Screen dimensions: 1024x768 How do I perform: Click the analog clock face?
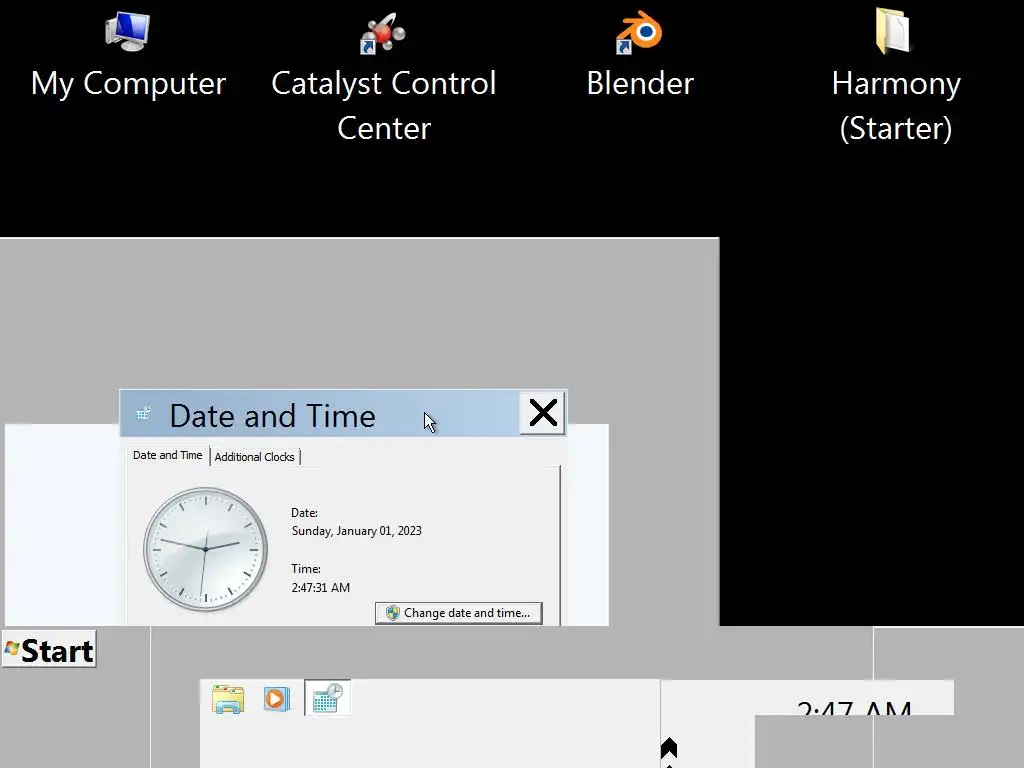coord(205,549)
